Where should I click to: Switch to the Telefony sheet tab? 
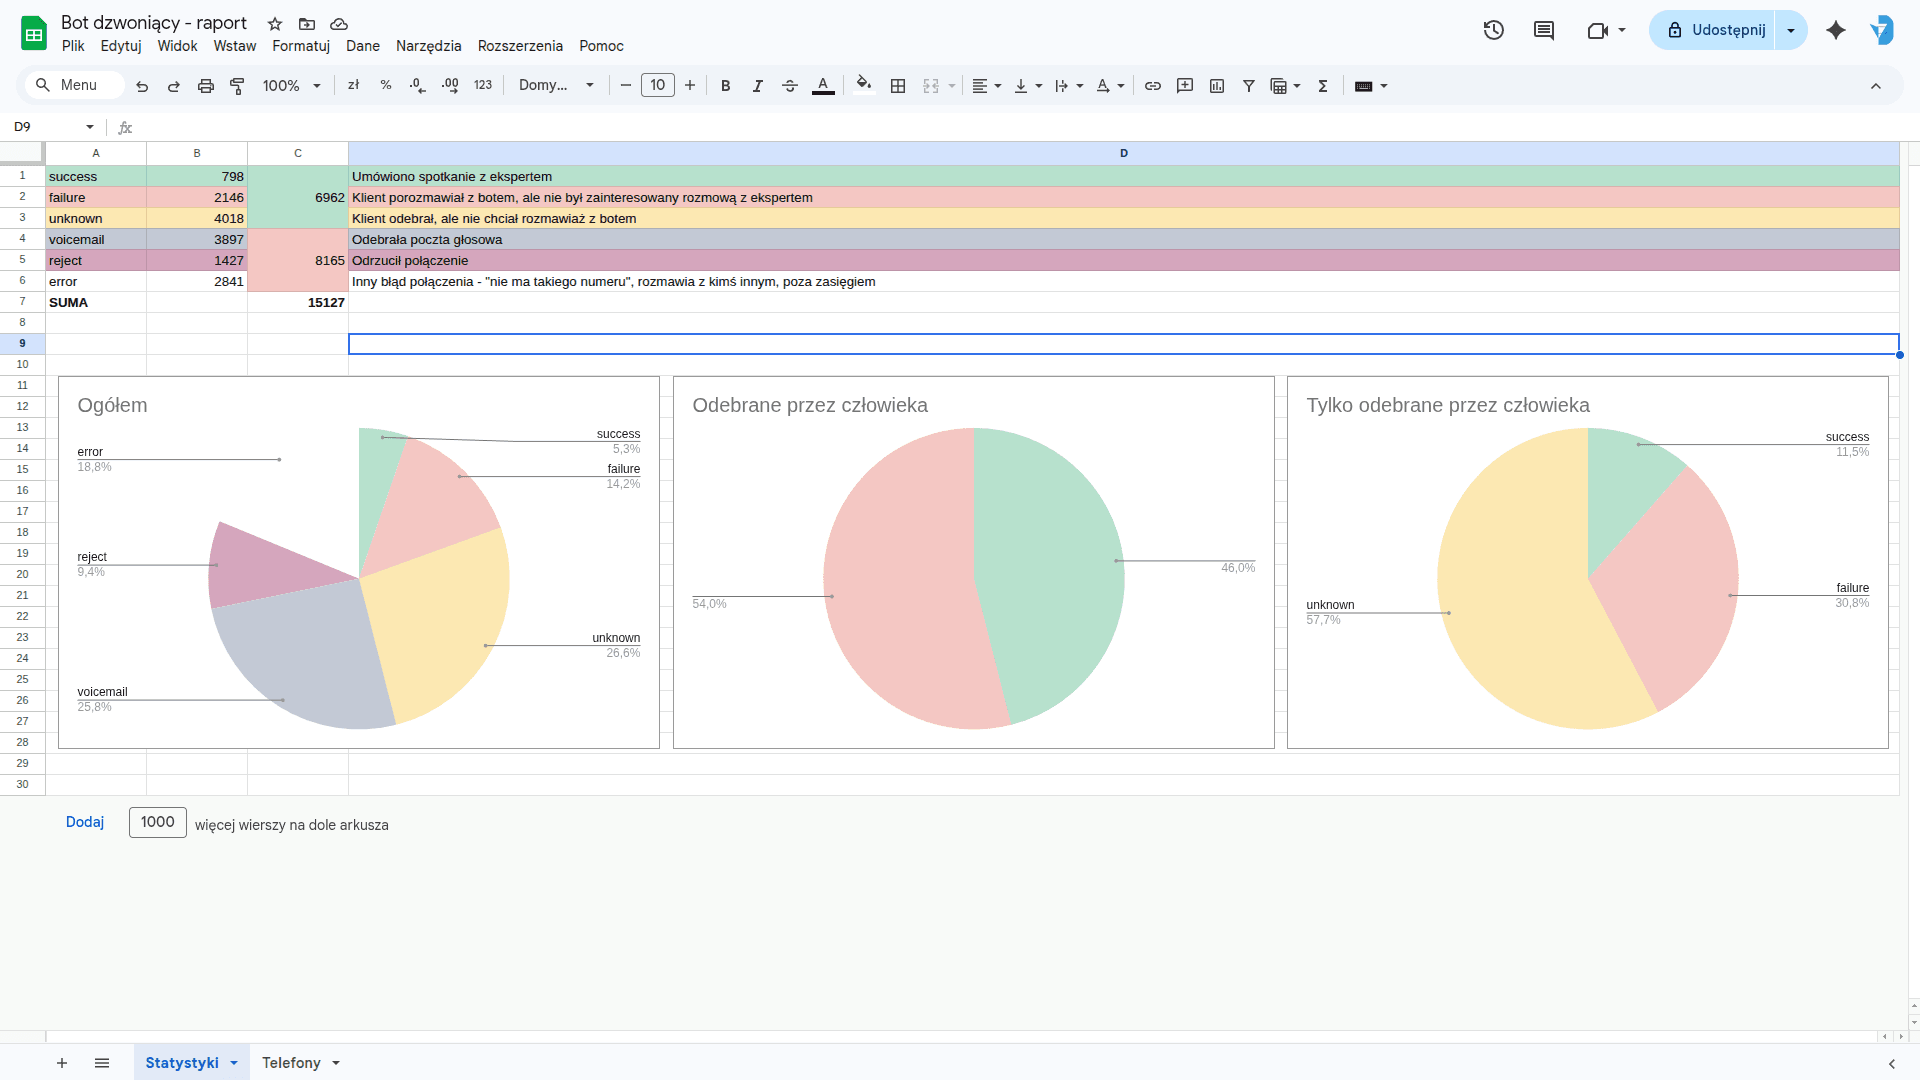click(x=291, y=1063)
